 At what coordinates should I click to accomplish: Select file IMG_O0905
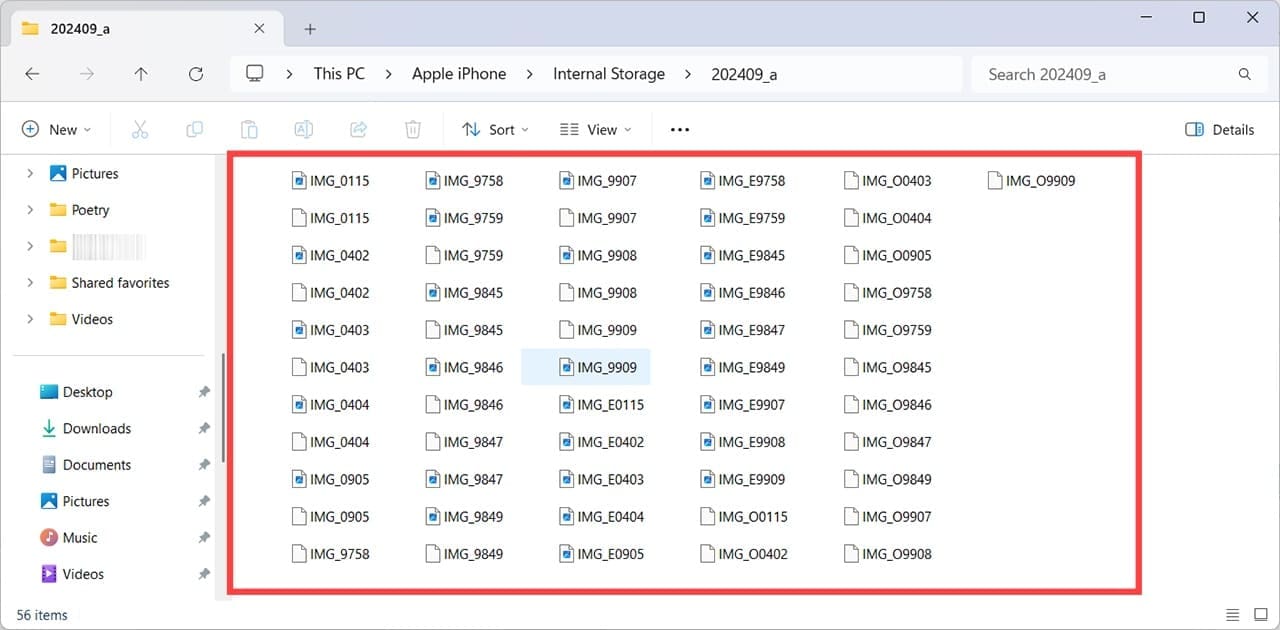pyautogui.click(x=887, y=255)
